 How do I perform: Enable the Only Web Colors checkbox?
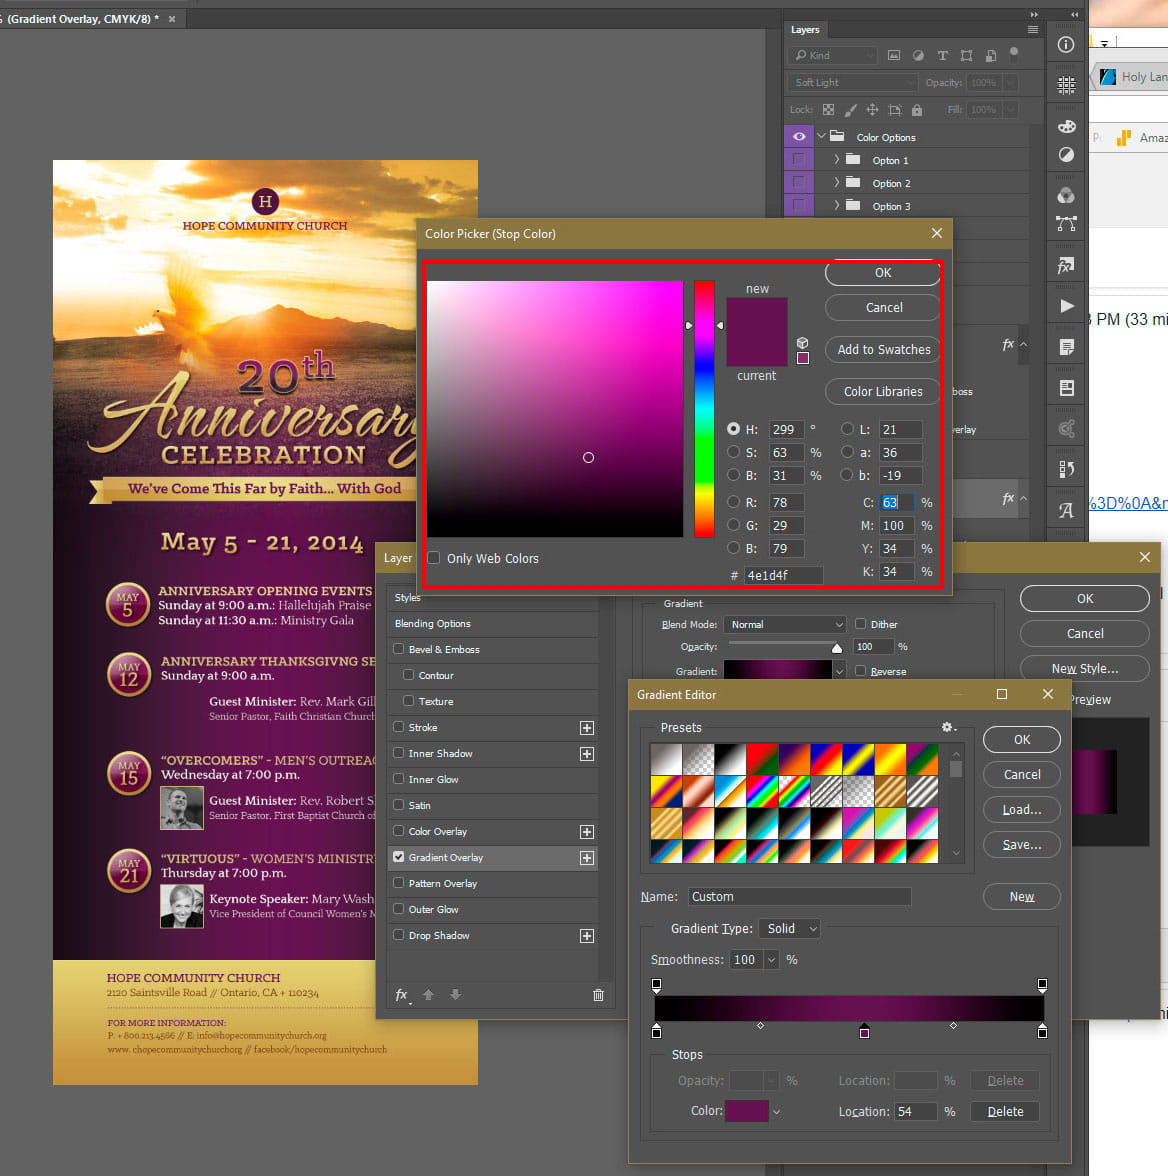coord(434,558)
